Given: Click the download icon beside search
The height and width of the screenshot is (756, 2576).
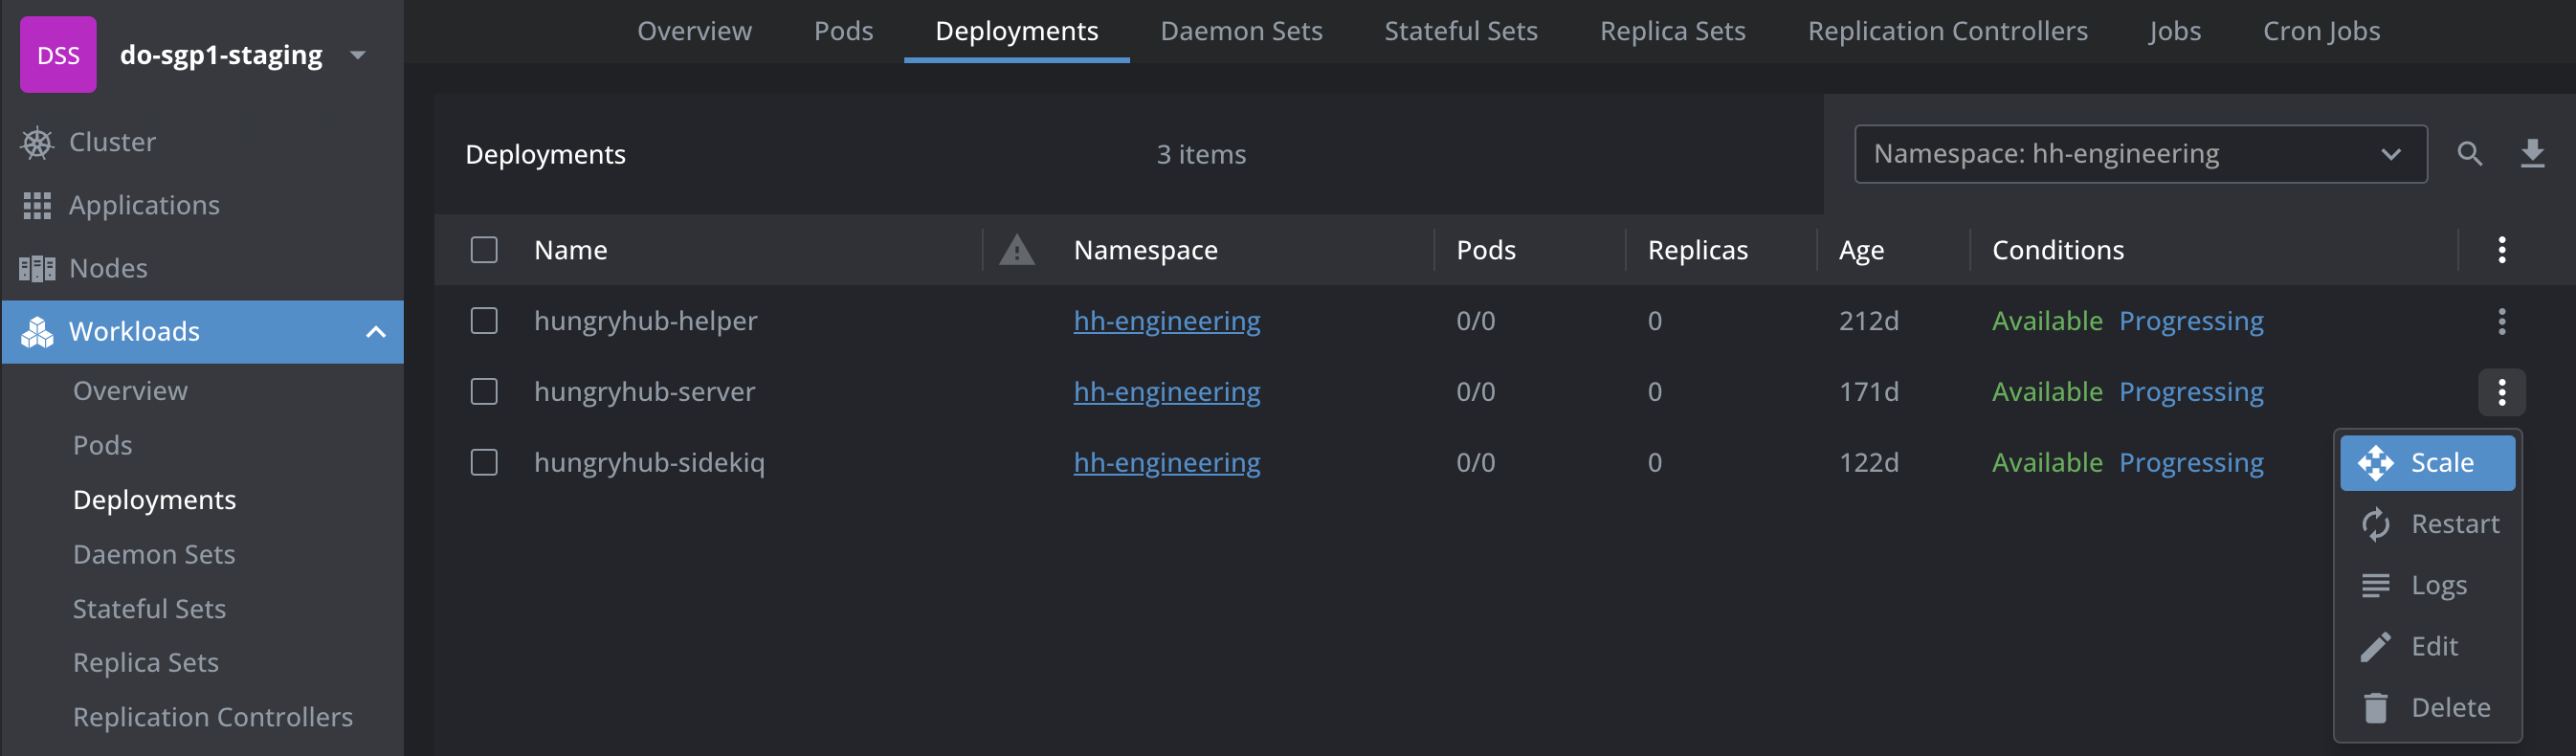Looking at the screenshot, I should coord(2531,154).
